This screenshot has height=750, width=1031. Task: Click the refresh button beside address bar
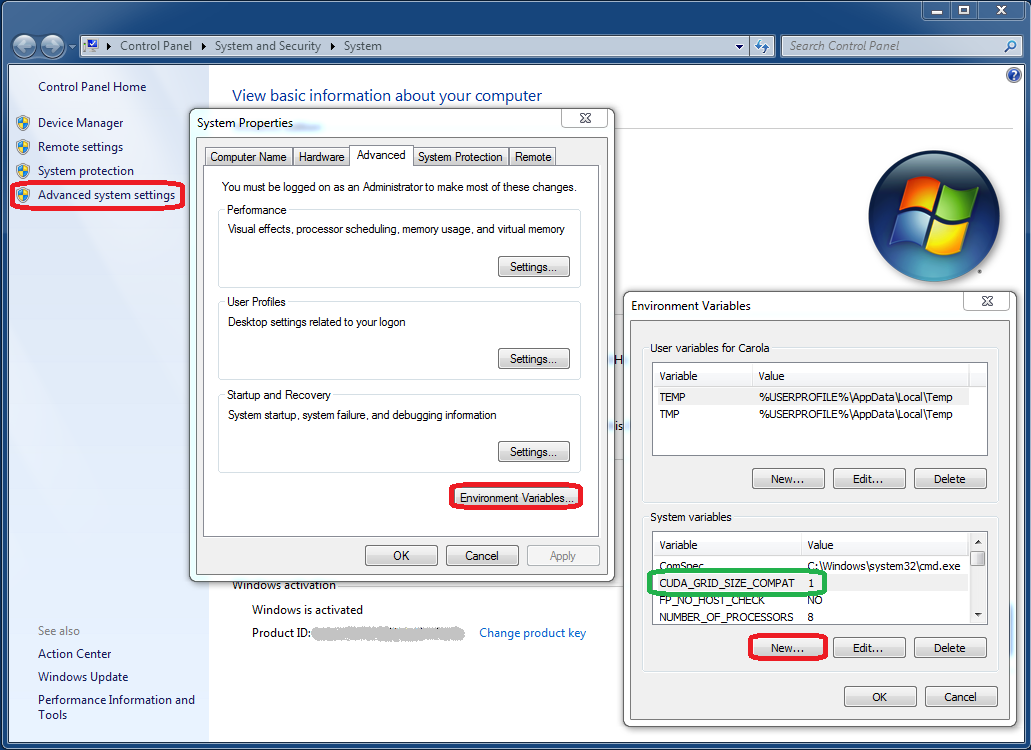762,46
